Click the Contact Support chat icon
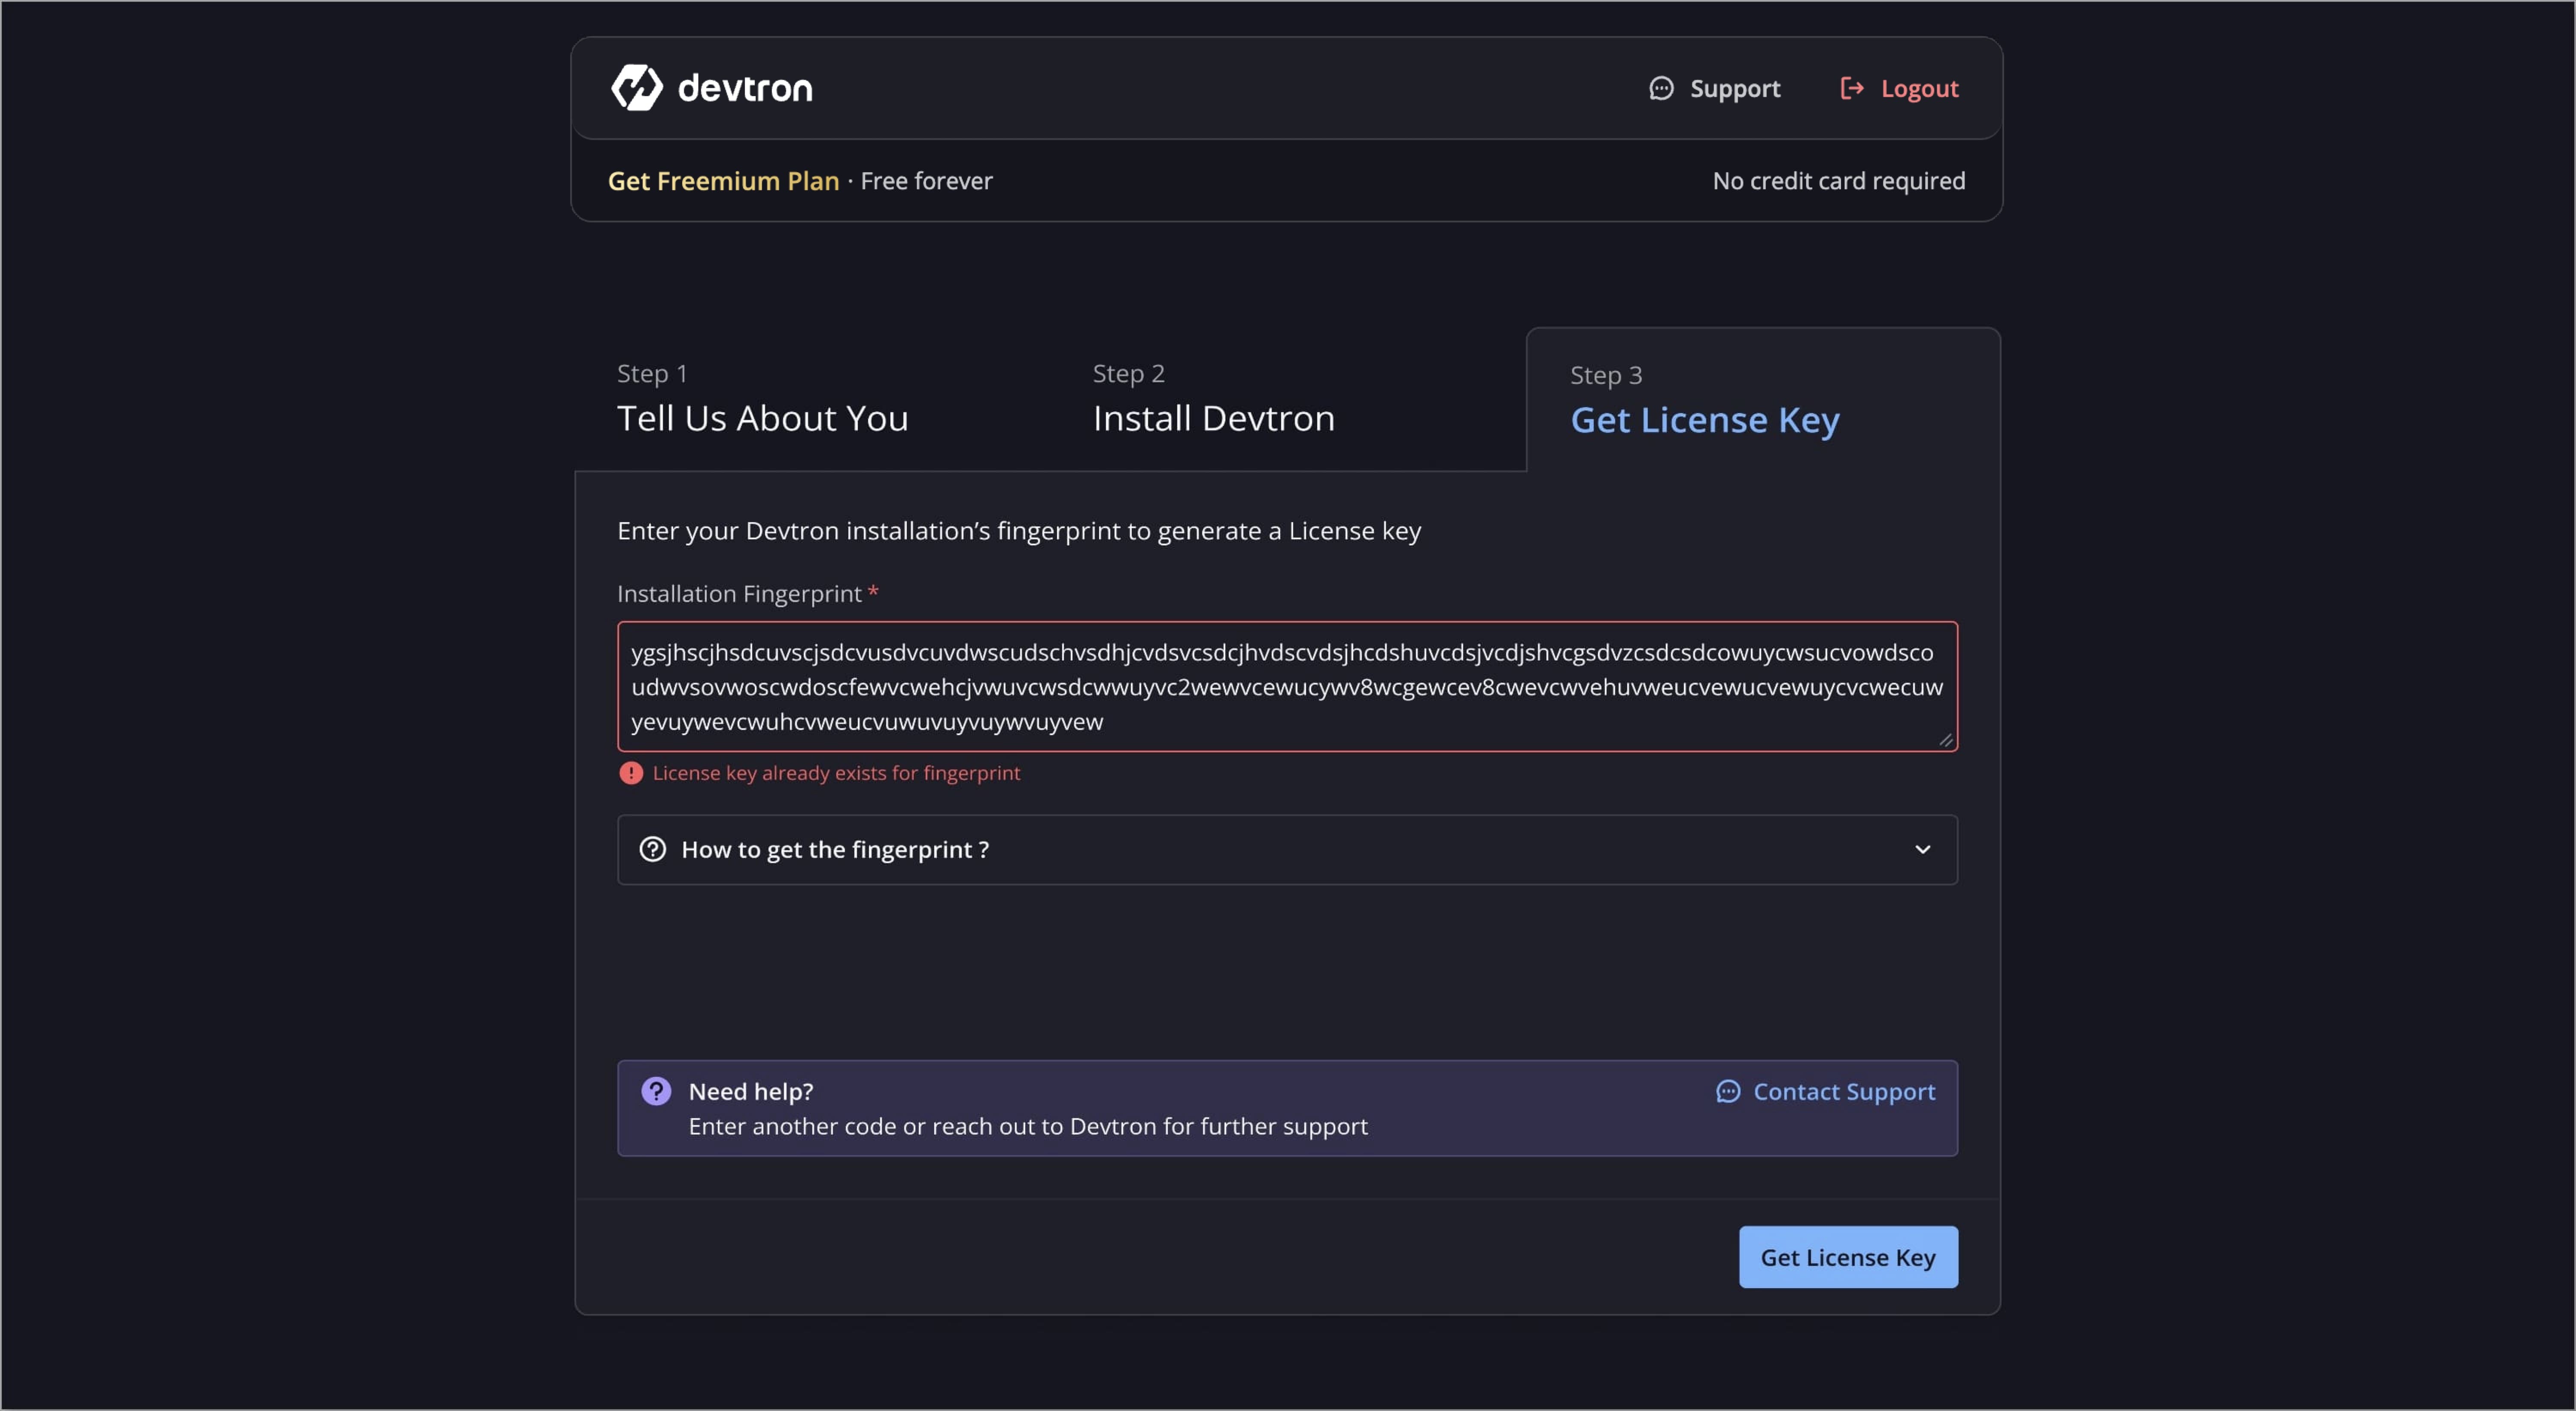The height and width of the screenshot is (1411, 2576). [x=1728, y=1092]
